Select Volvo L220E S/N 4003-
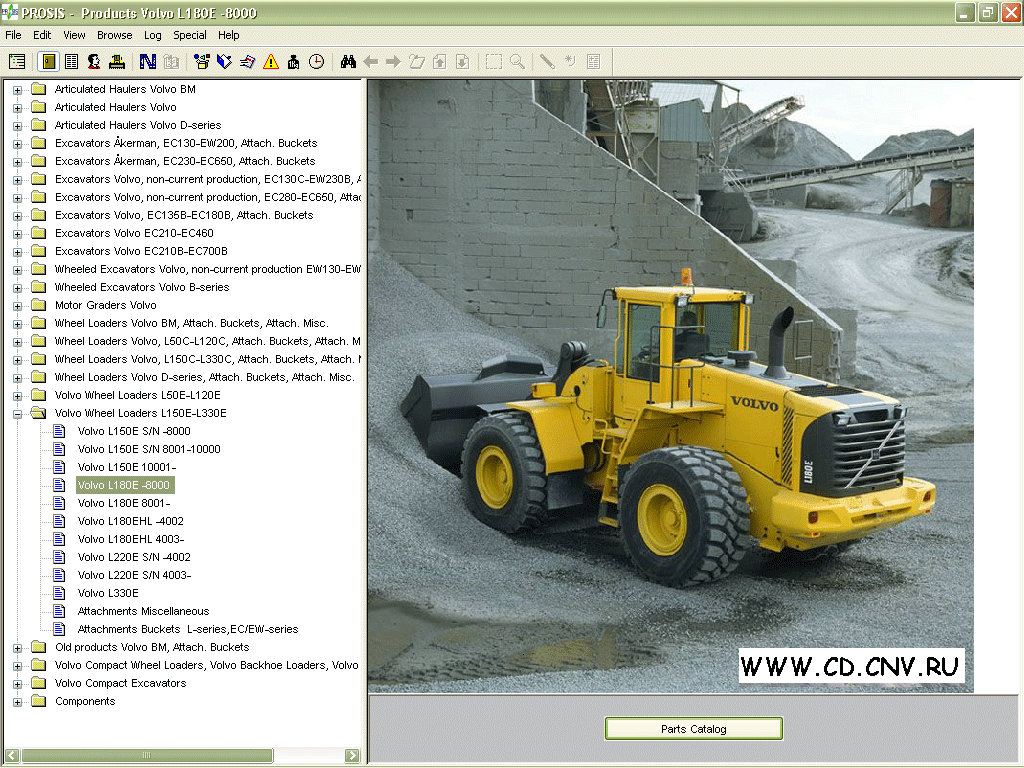The width and height of the screenshot is (1024, 768). pos(134,575)
